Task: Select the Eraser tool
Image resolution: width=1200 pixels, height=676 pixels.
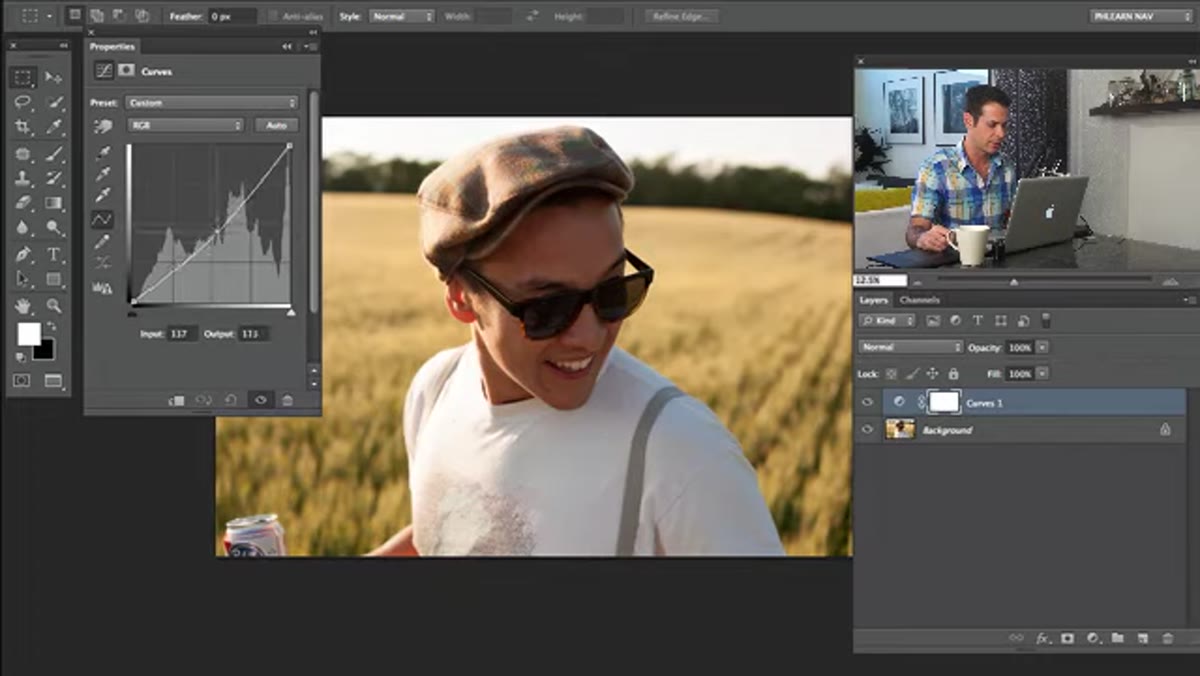Action: [x=23, y=203]
